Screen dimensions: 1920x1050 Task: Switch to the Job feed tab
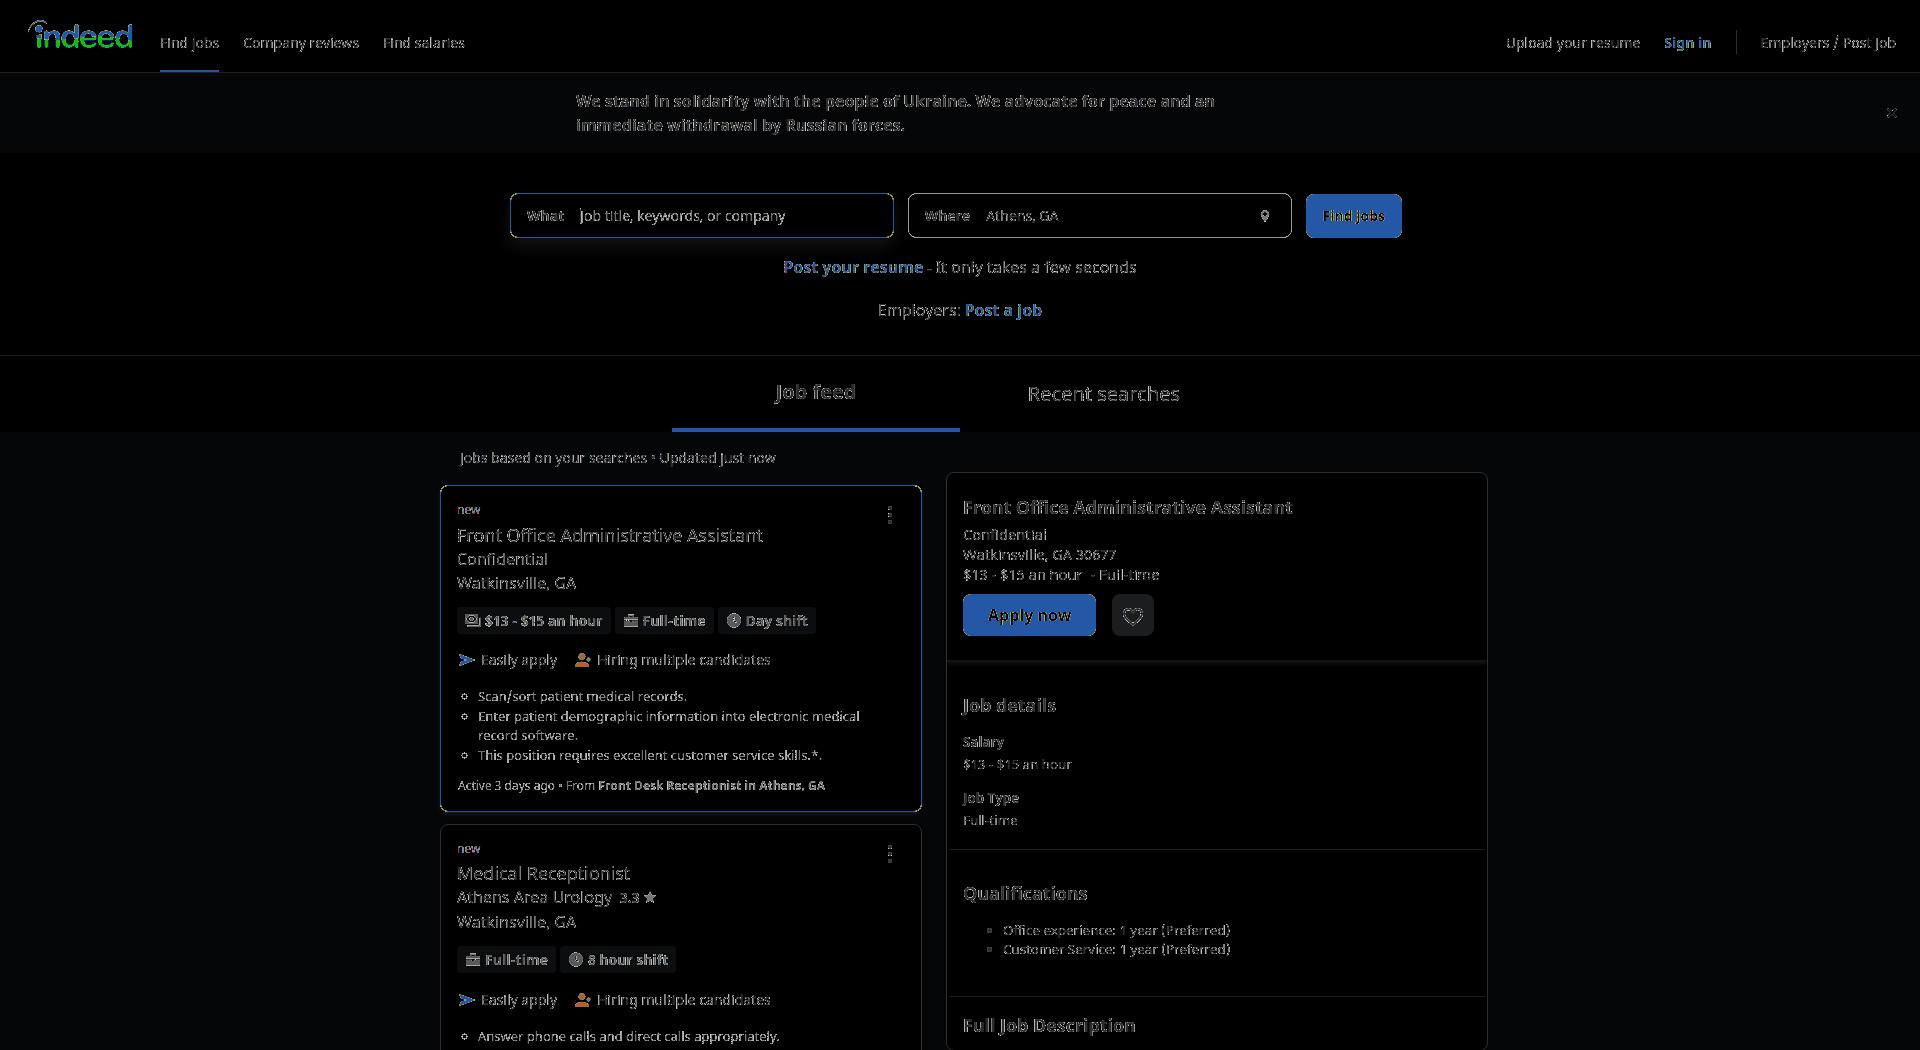pos(816,393)
